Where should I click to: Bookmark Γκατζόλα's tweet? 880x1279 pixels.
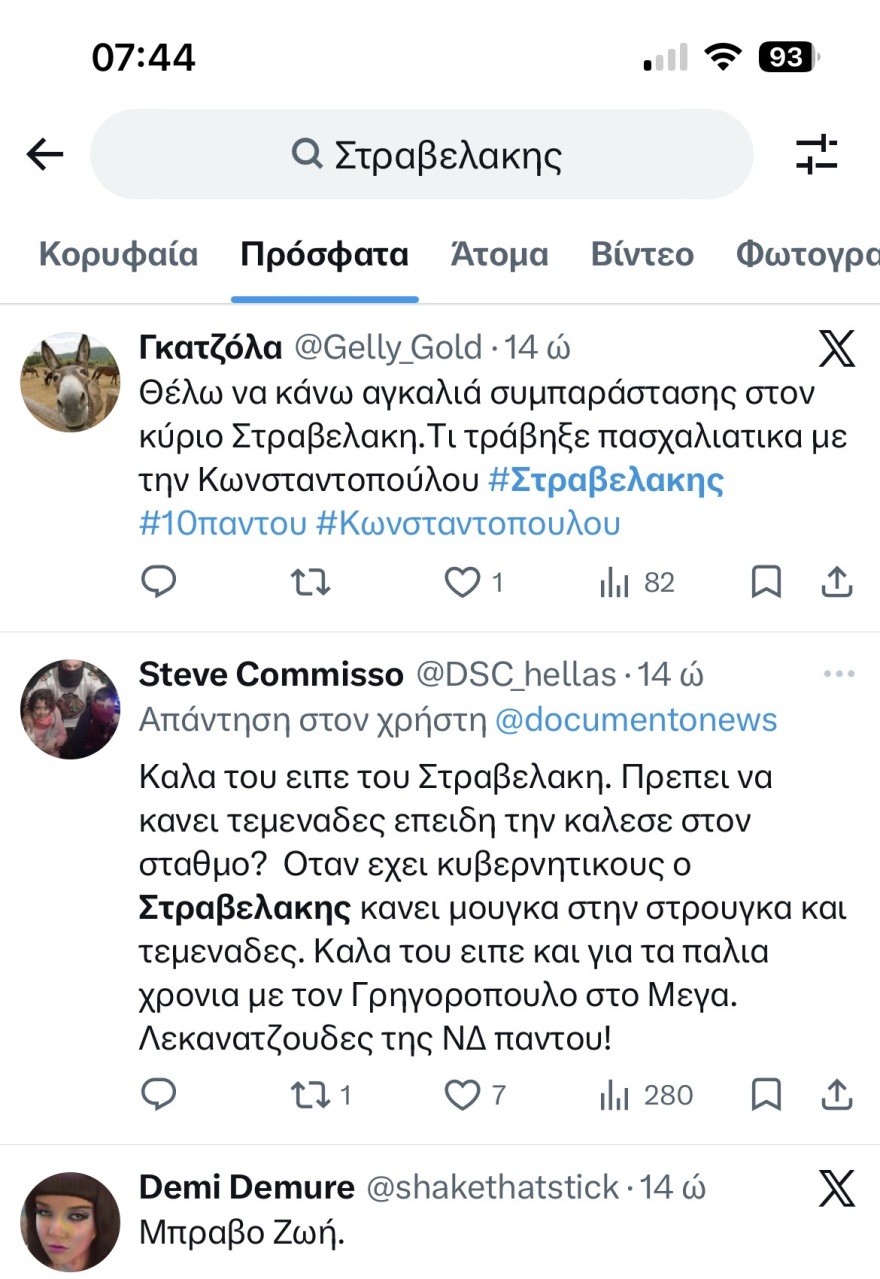[766, 582]
